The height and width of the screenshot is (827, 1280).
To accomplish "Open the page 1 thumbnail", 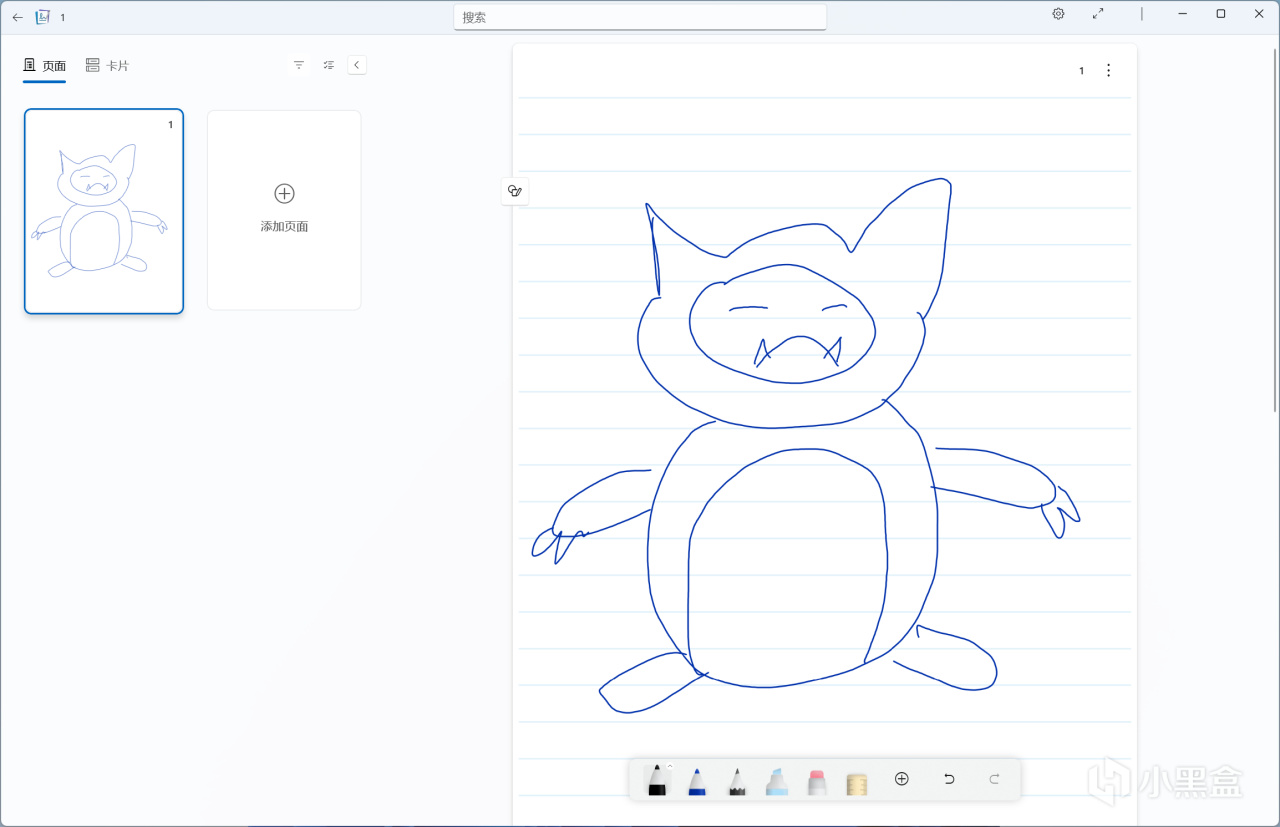I will click(104, 211).
